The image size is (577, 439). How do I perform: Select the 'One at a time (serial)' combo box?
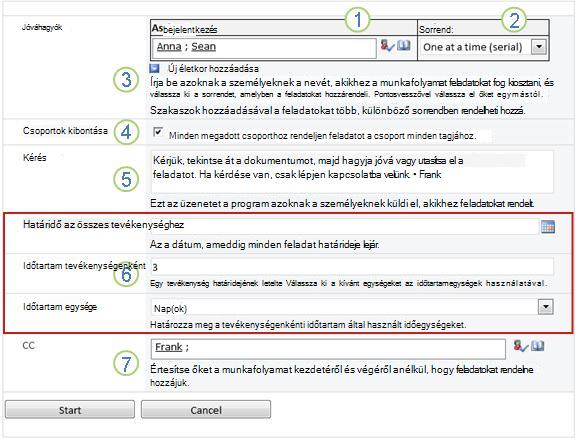[483, 47]
